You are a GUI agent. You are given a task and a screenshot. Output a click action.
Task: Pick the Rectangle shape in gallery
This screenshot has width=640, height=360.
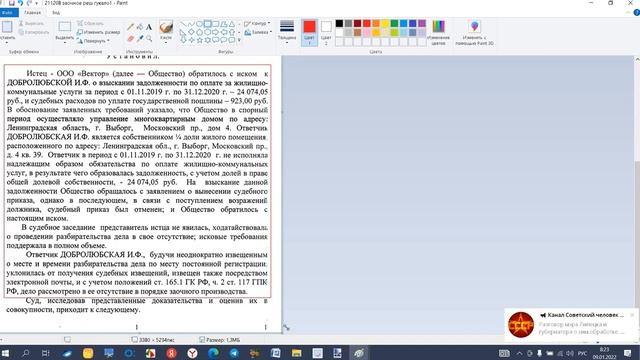(207, 24)
